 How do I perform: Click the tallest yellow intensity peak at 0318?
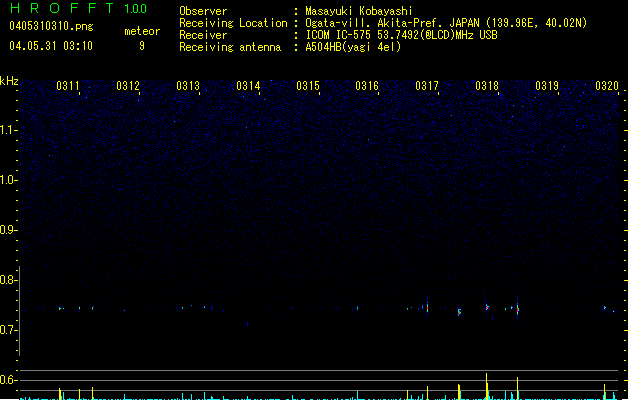(487, 386)
